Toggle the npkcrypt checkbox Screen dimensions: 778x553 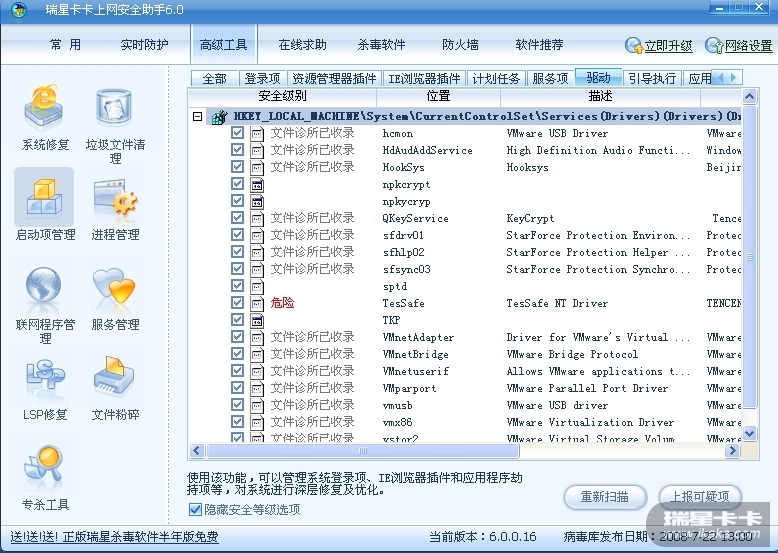pyautogui.click(x=237, y=184)
